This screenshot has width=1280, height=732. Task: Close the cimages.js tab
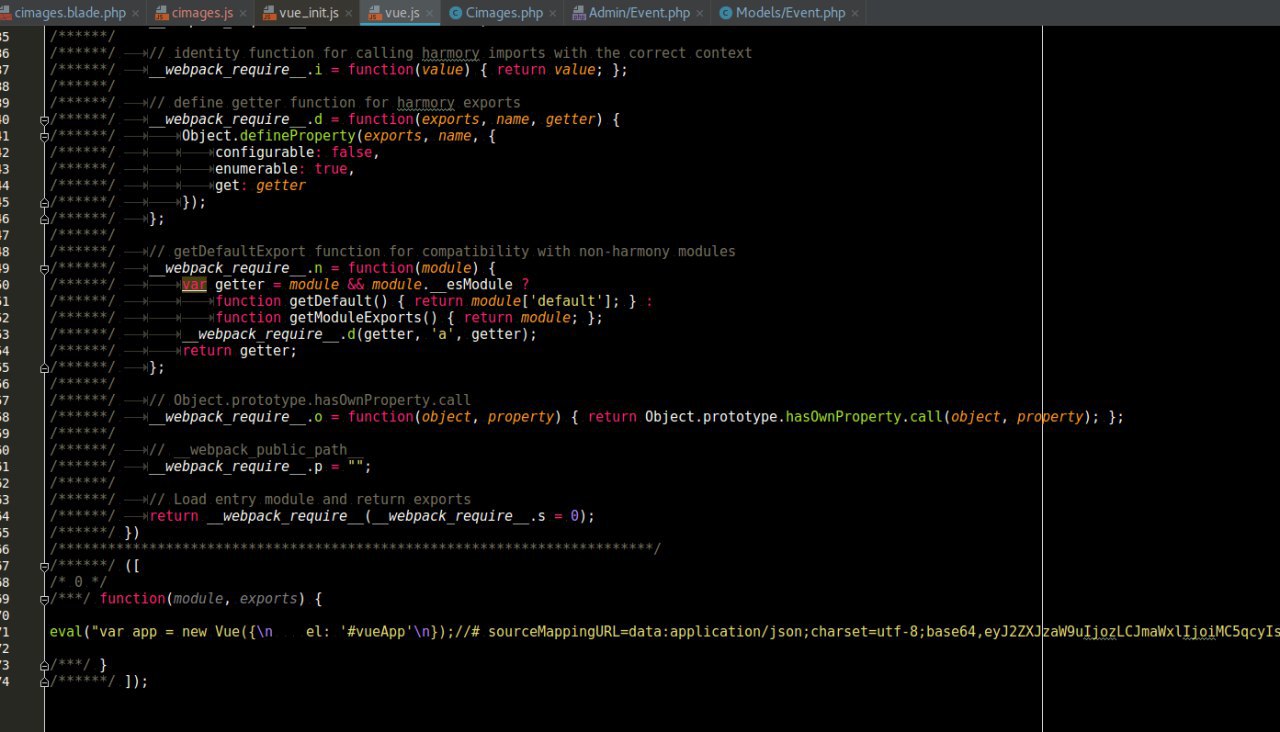pos(243,14)
